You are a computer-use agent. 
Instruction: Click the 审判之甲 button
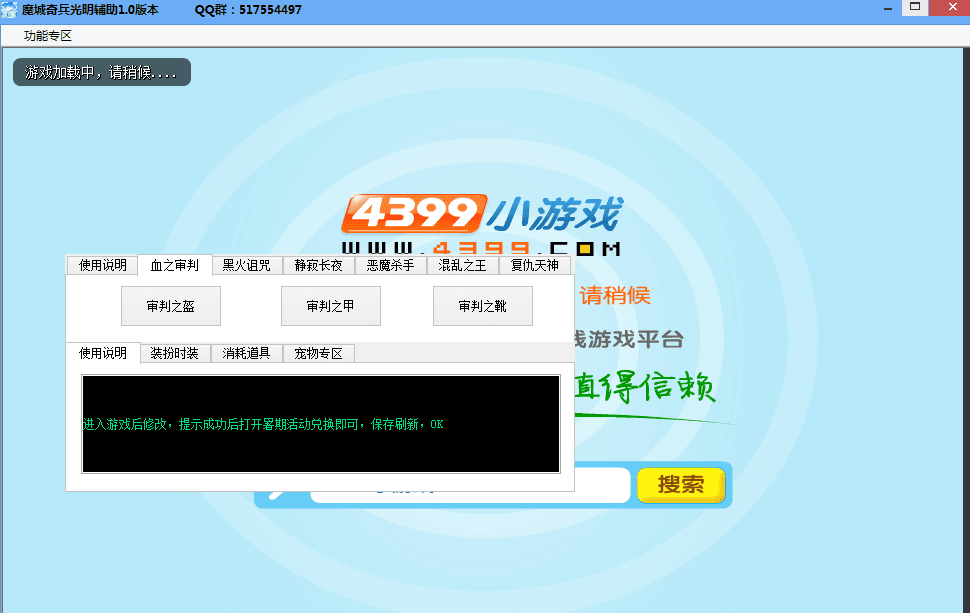[x=331, y=306]
